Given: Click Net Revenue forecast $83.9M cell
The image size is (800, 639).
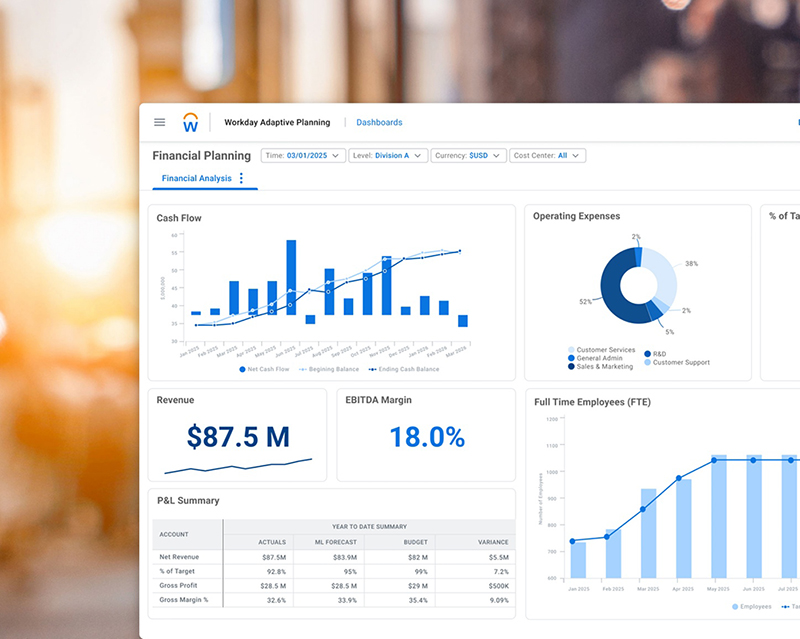Looking at the screenshot, I should 345,557.
